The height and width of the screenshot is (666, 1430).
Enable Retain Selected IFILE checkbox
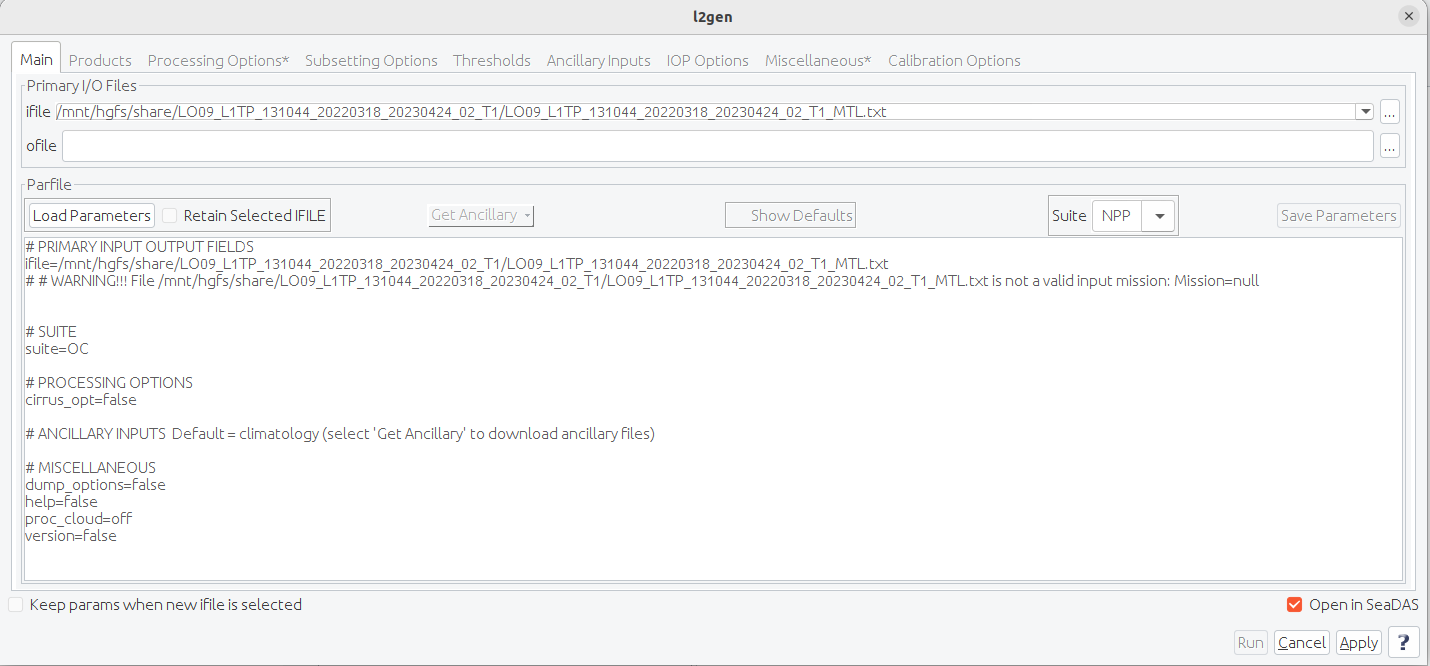click(x=170, y=215)
